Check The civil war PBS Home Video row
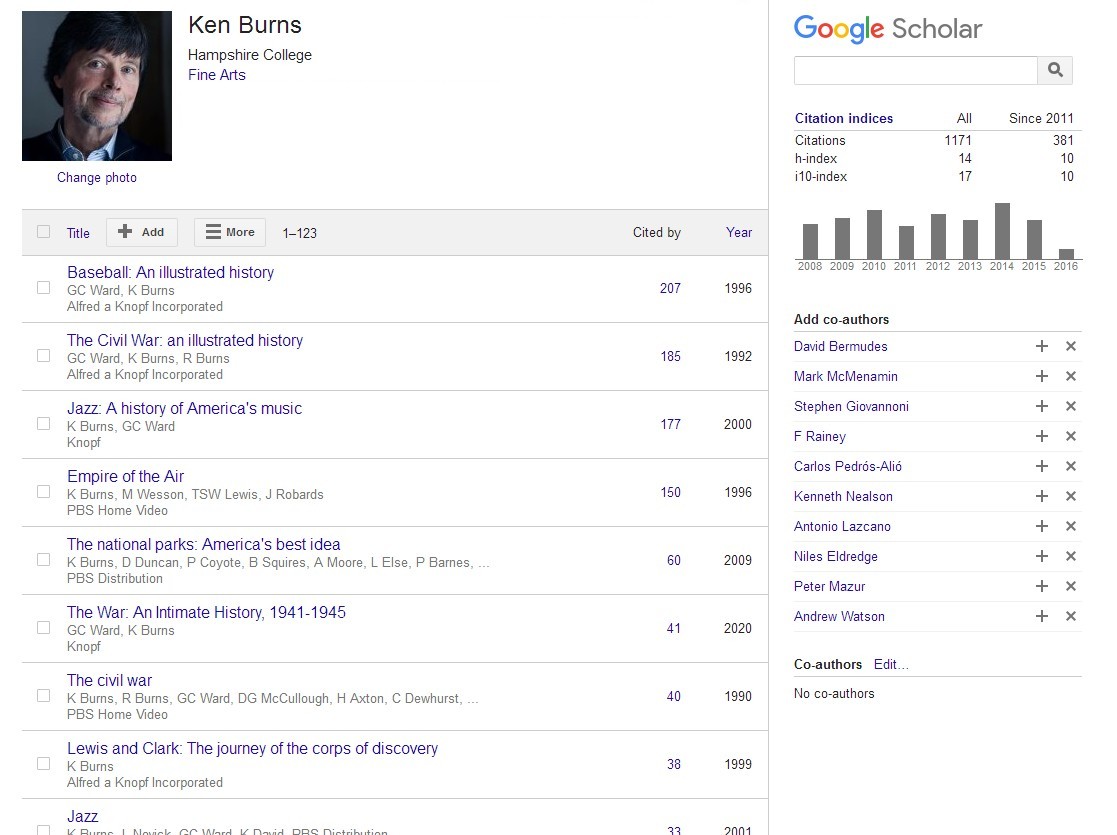 tap(43, 695)
